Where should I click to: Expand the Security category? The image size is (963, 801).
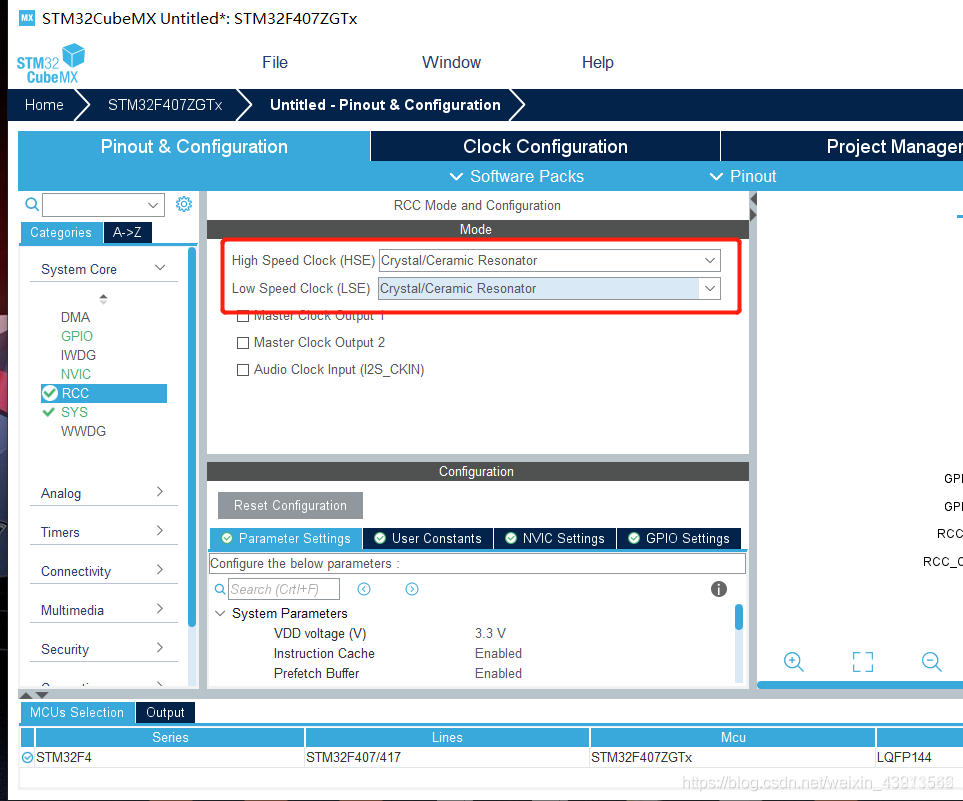[160, 647]
